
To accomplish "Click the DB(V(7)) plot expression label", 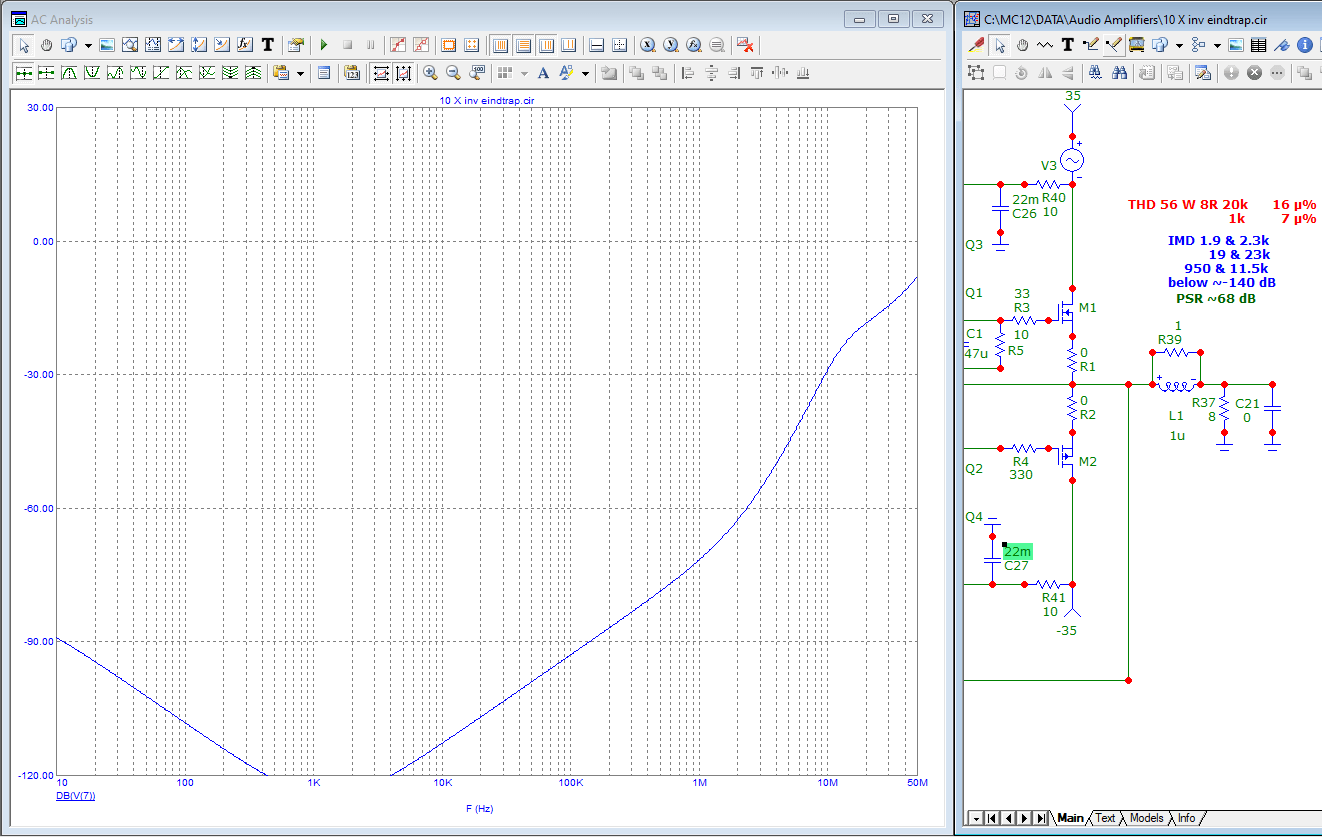I will click(x=76, y=795).
